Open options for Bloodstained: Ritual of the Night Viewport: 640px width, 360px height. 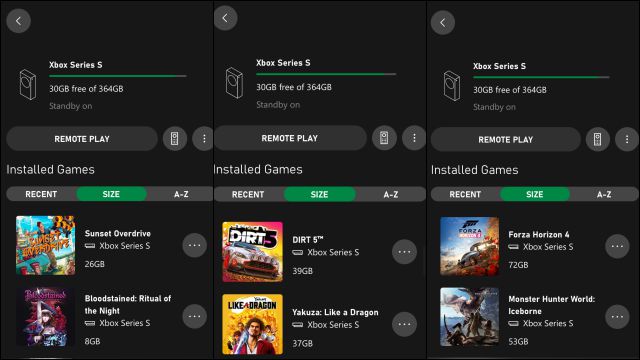(x=194, y=316)
